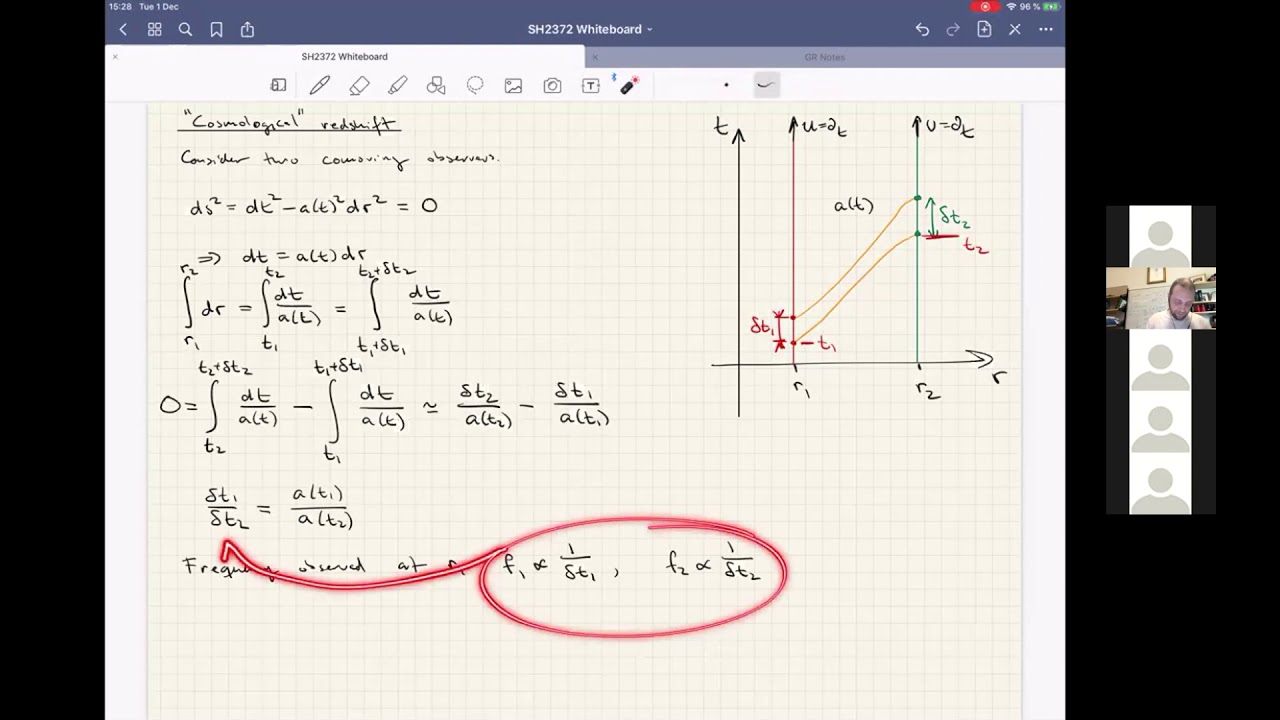Click the Wi-Fi status icon
This screenshot has width=1280, height=720.
1011,6
